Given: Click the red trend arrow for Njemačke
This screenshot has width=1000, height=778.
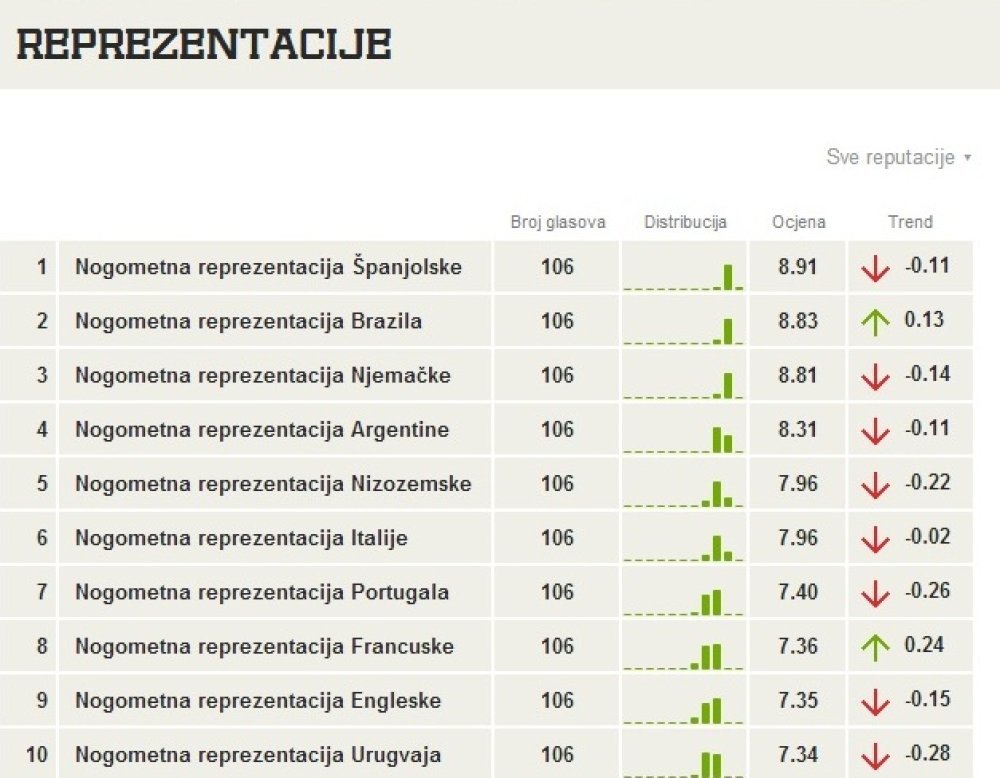Looking at the screenshot, I should point(875,376).
